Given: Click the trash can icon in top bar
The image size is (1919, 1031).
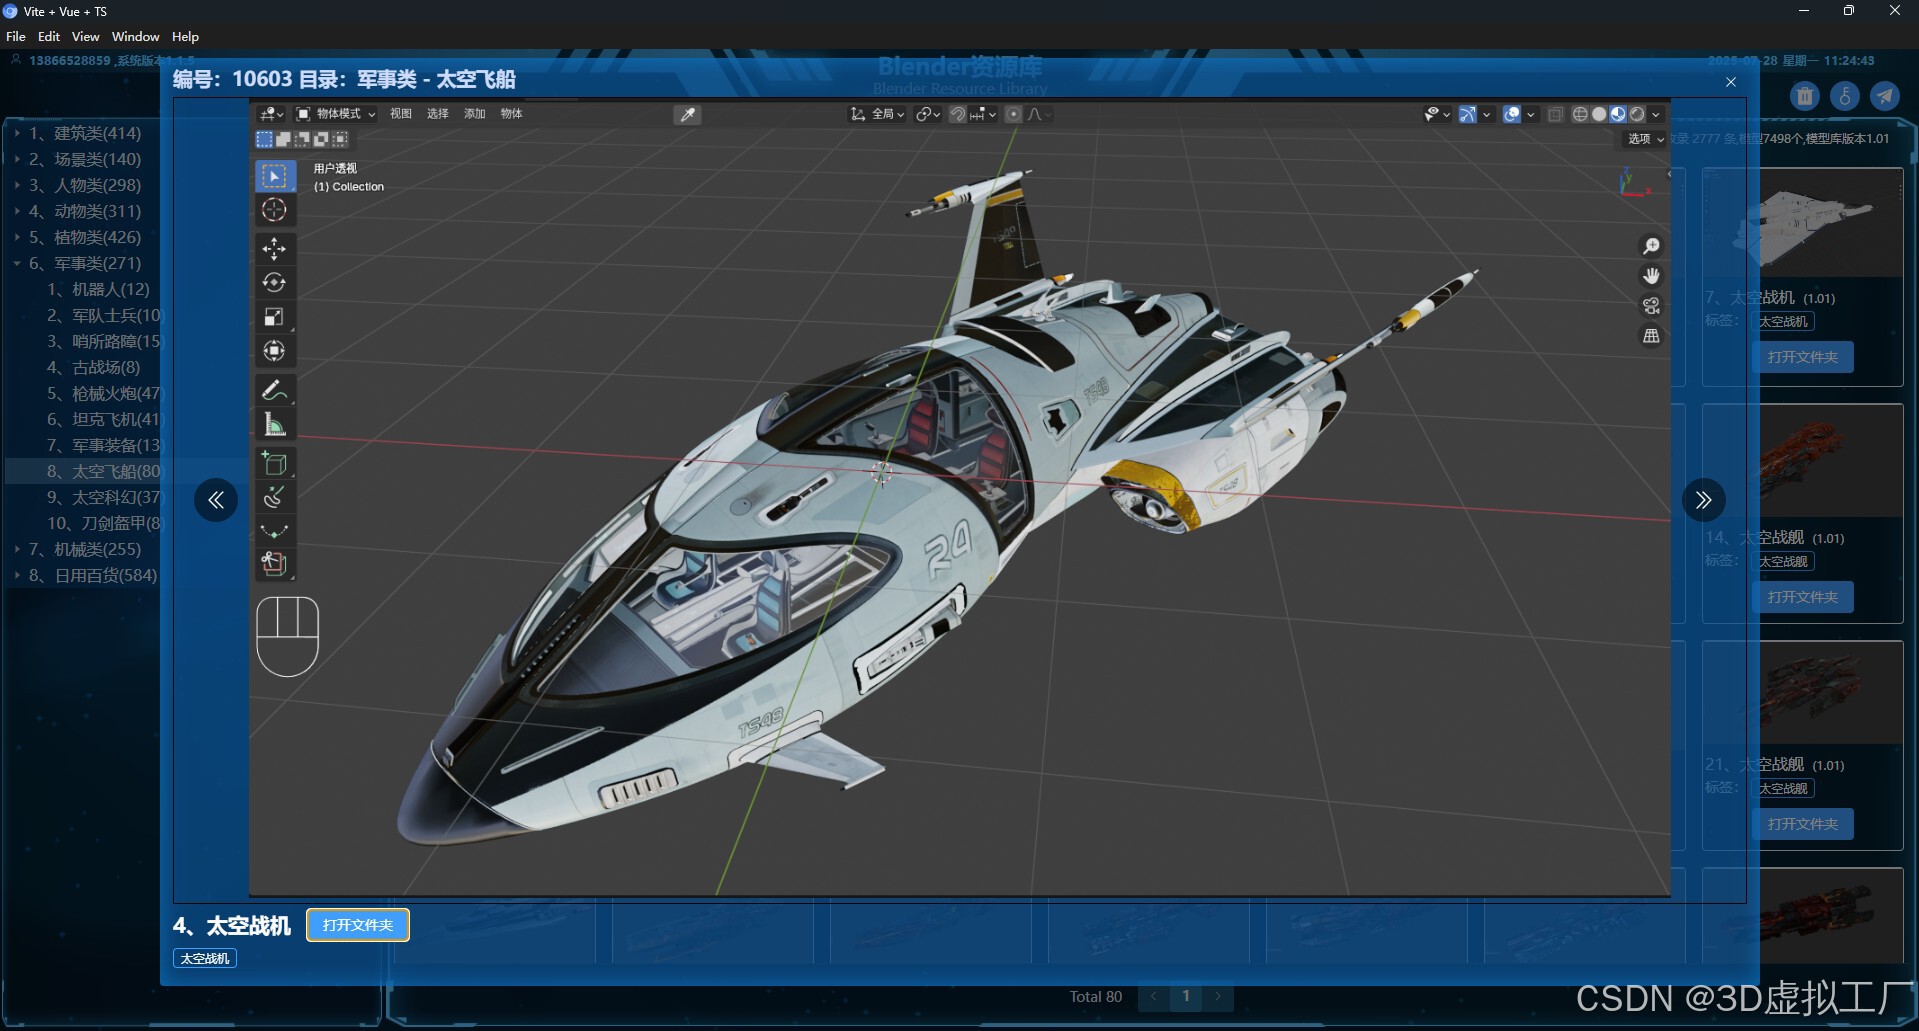Looking at the screenshot, I should click(1805, 96).
